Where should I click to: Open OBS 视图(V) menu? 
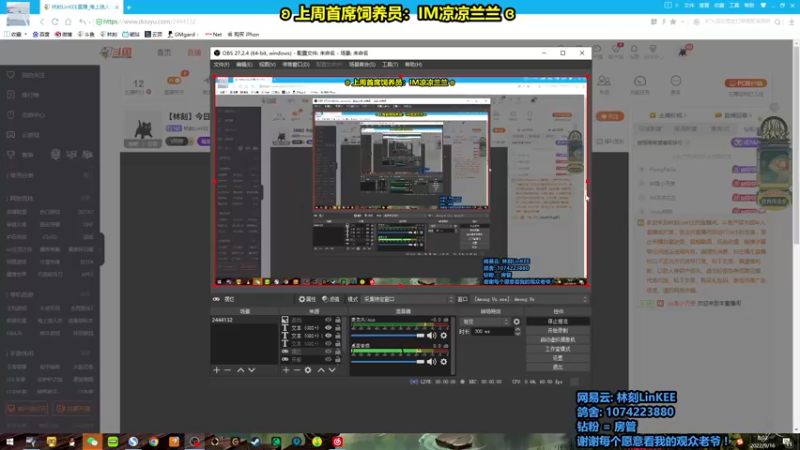tap(267, 65)
